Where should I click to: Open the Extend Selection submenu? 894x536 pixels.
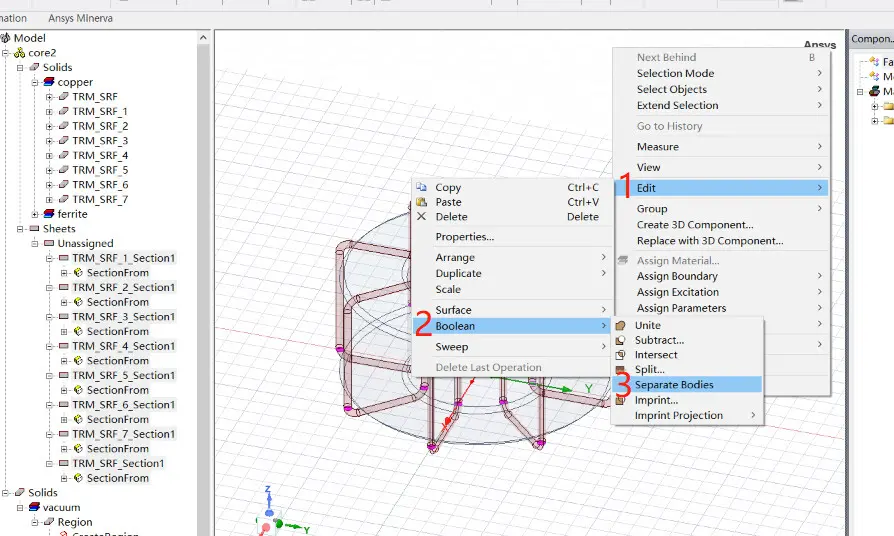(722, 105)
